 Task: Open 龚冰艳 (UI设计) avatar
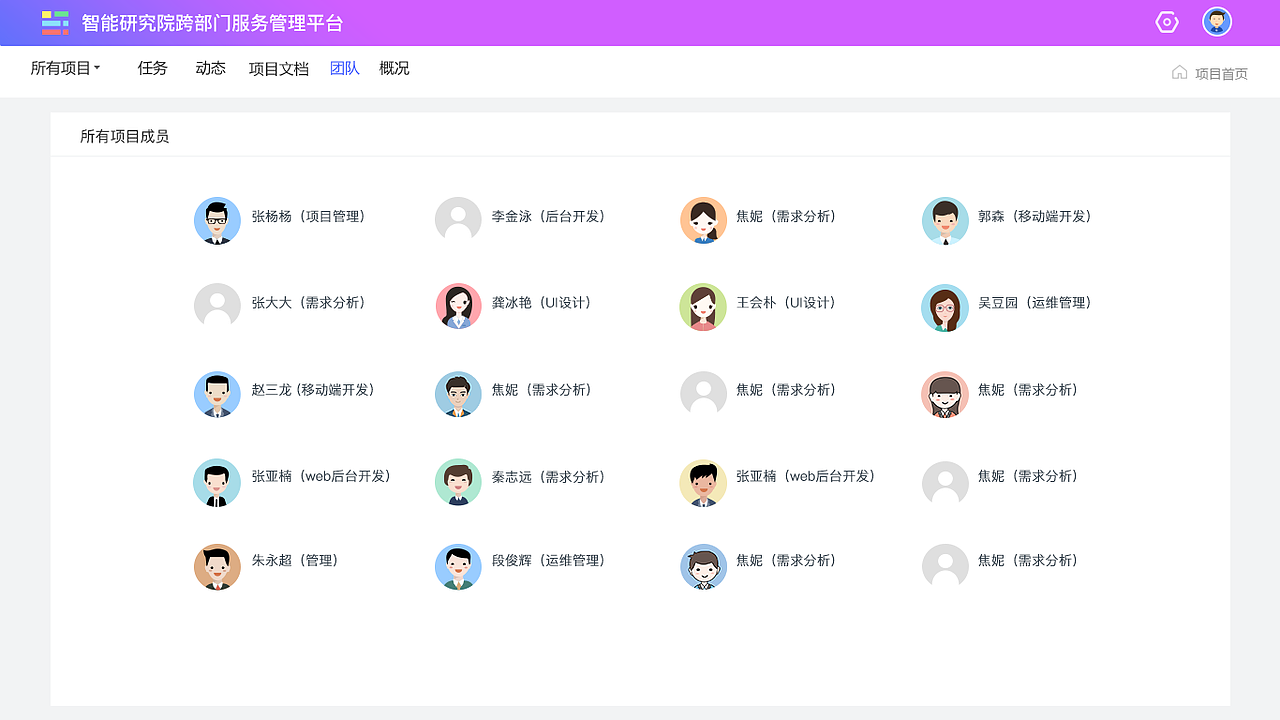tap(458, 307)
